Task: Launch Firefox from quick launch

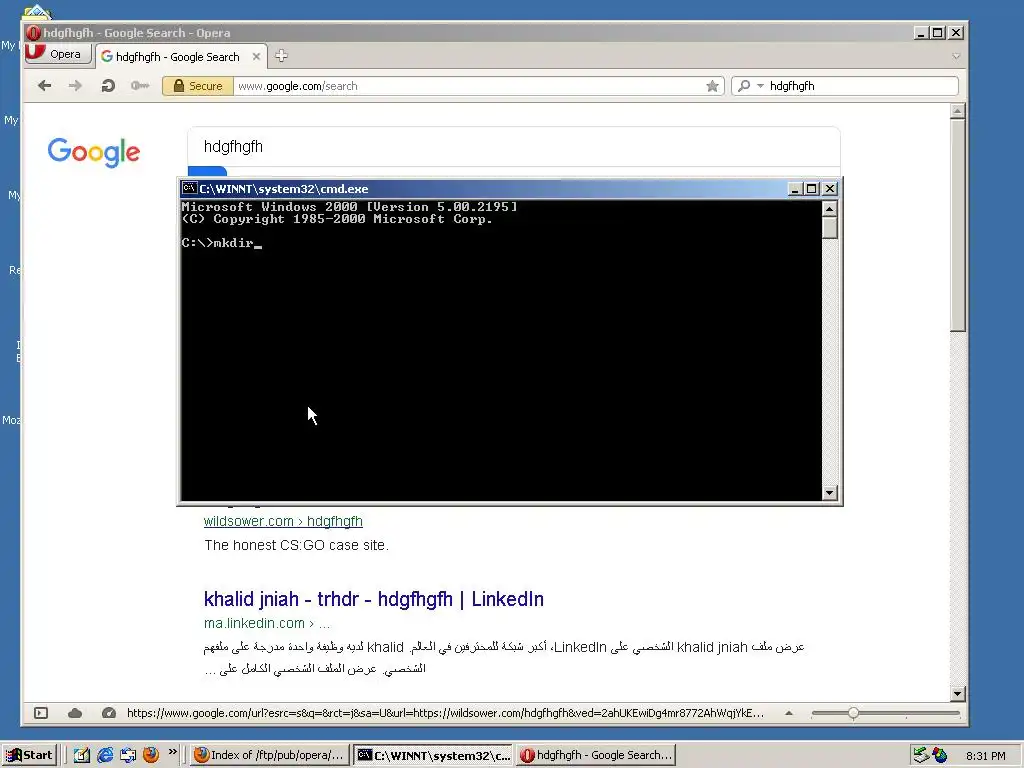Action: 151,755
